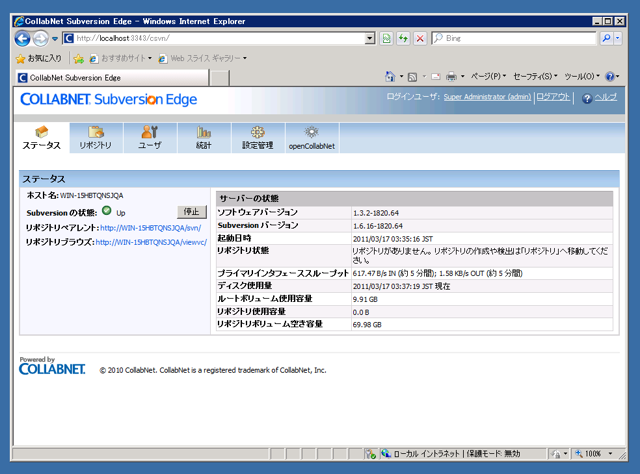Click the Home icon in command bar
Image resolution: width=640 pixels, height=474 pixels.
[x=390, y=76]
